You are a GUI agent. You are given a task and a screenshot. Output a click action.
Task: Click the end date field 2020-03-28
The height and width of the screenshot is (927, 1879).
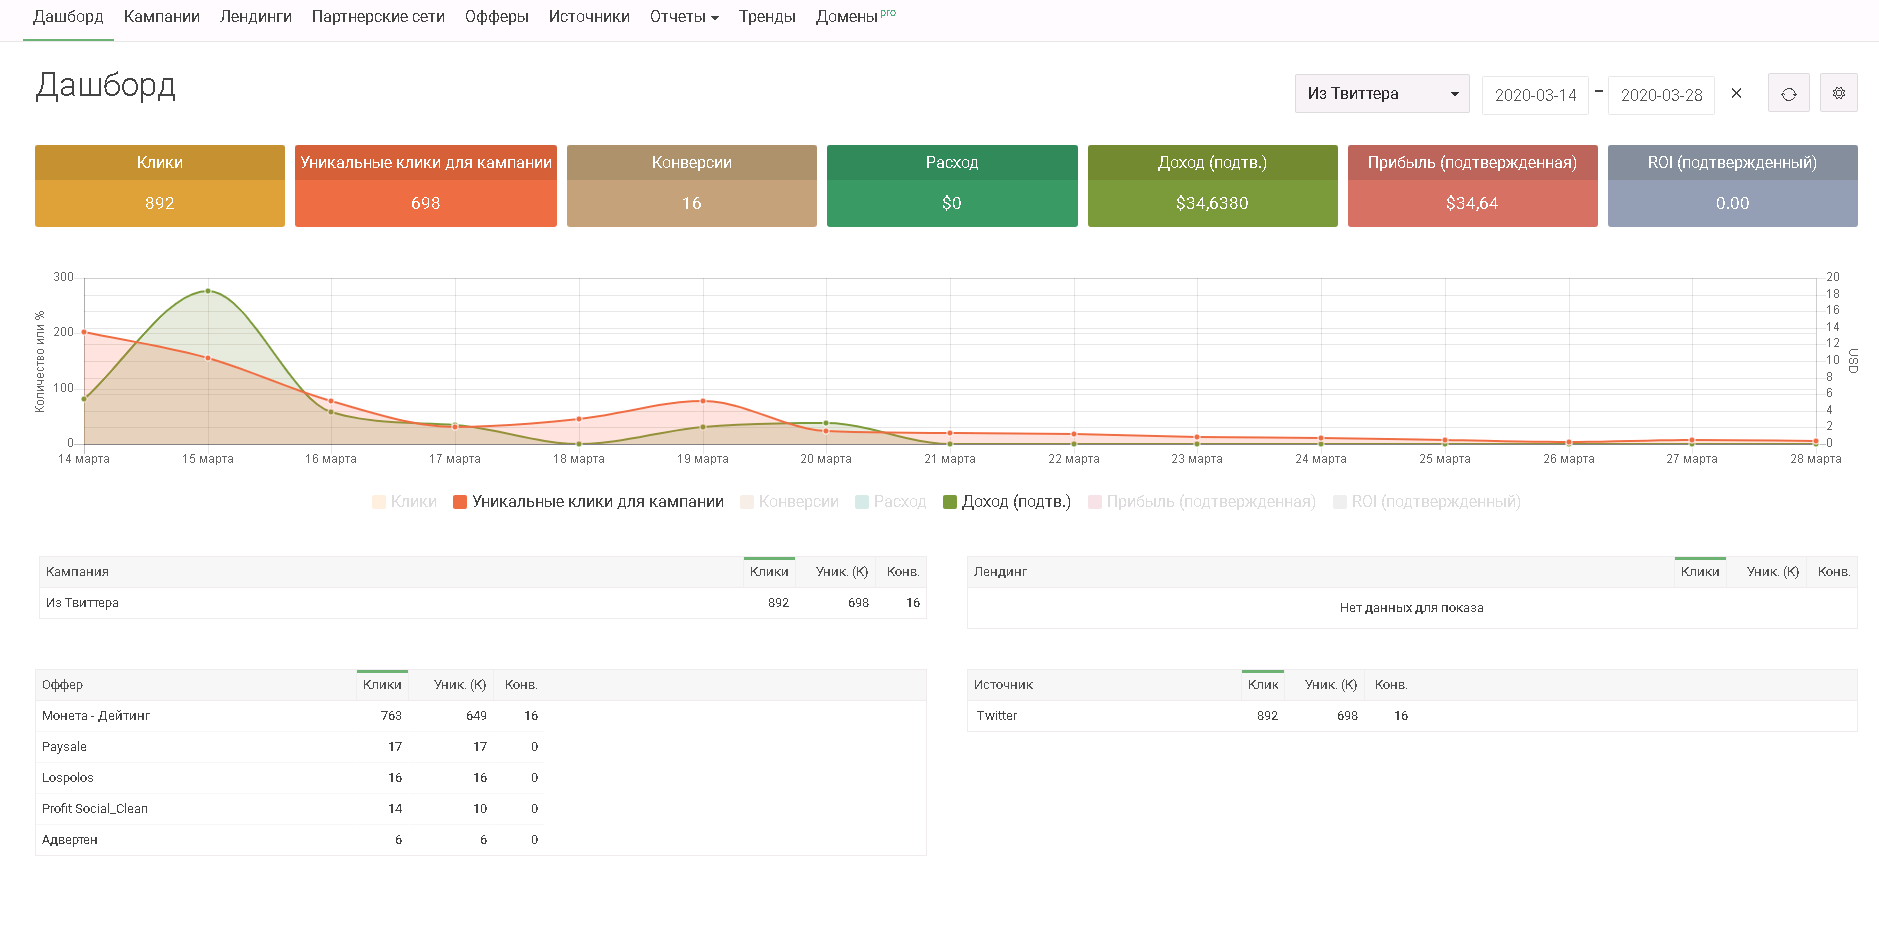[1661, 95]
